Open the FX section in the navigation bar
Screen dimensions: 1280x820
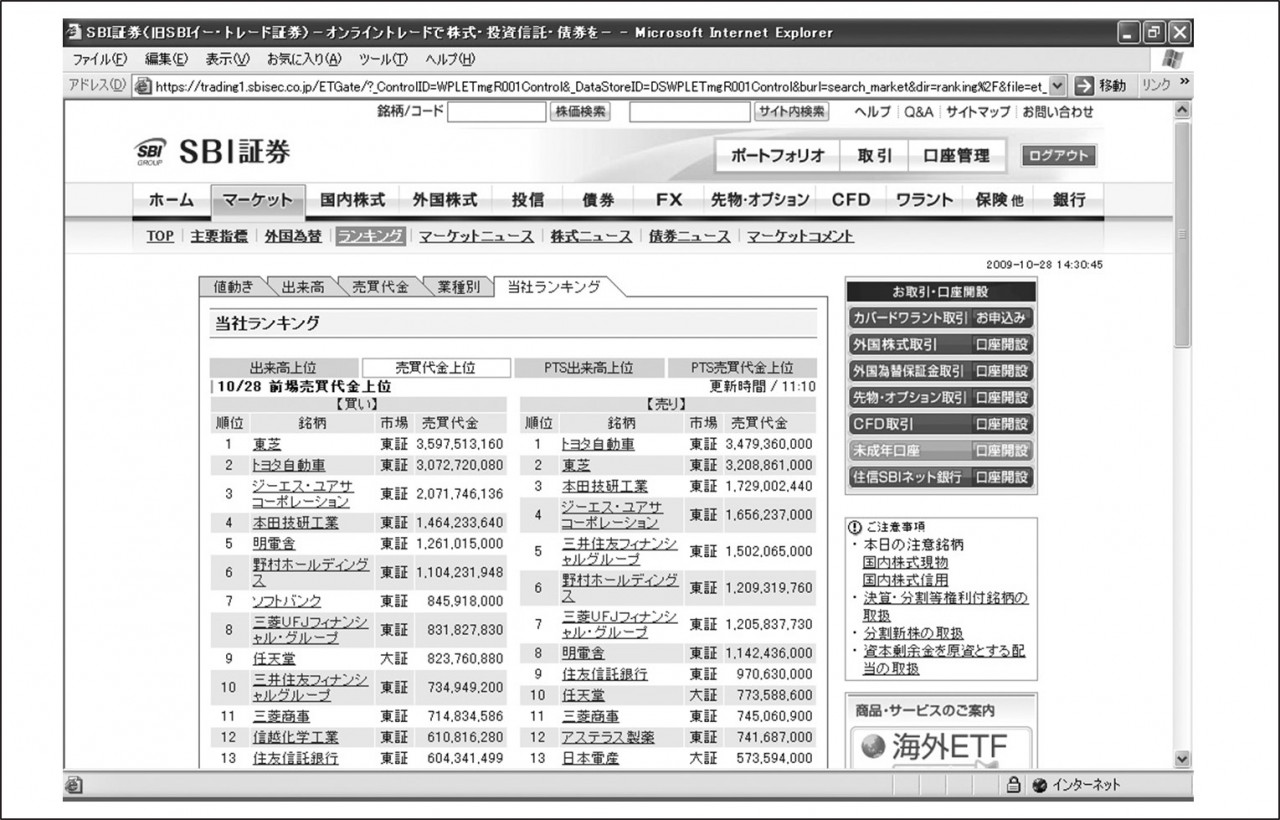tap(667, 199)
